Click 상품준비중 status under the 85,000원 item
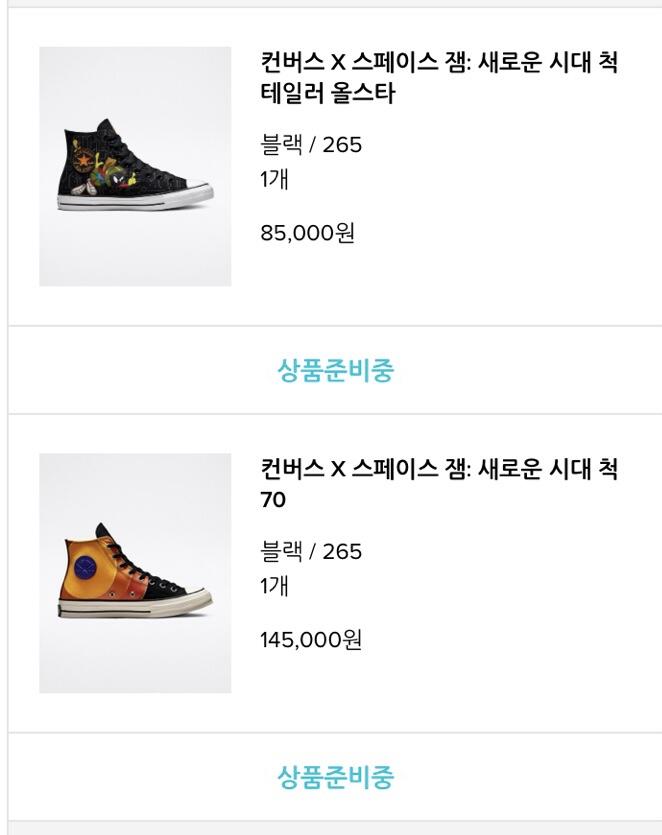 pyautogui.click(x=335, y=370)
